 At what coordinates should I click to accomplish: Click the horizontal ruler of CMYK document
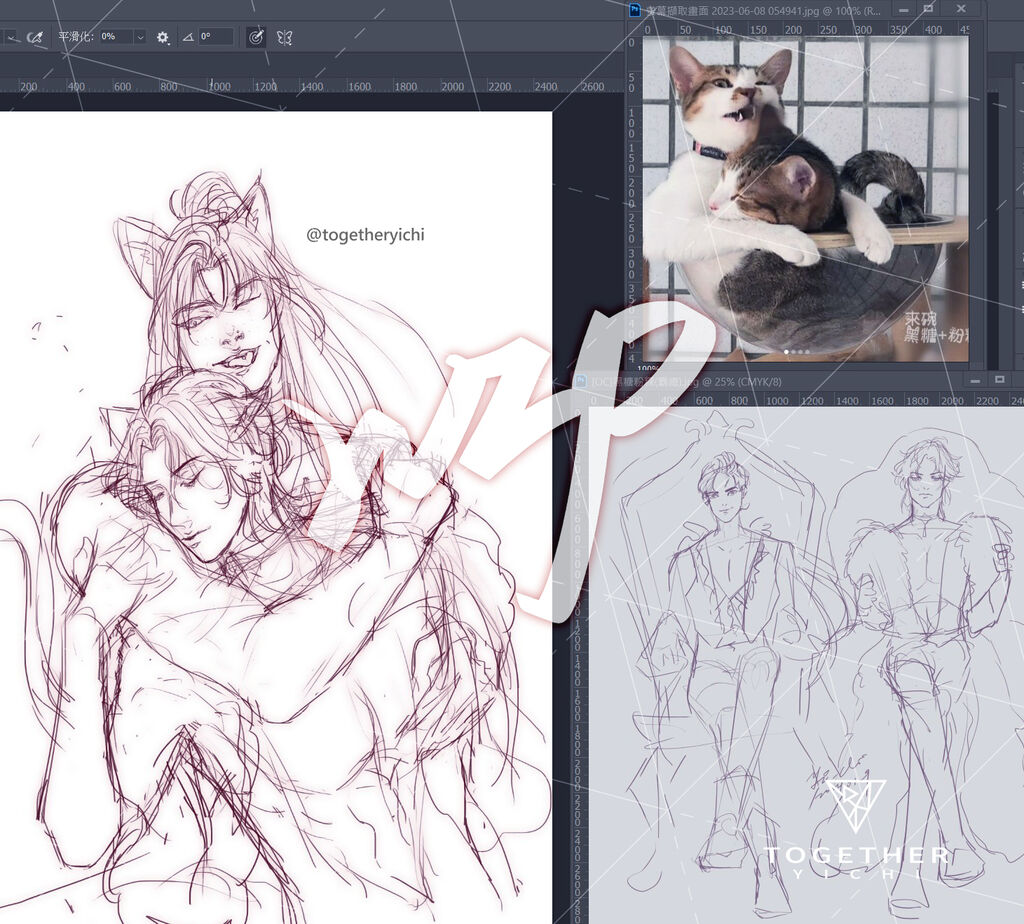[x=807, y=400]
